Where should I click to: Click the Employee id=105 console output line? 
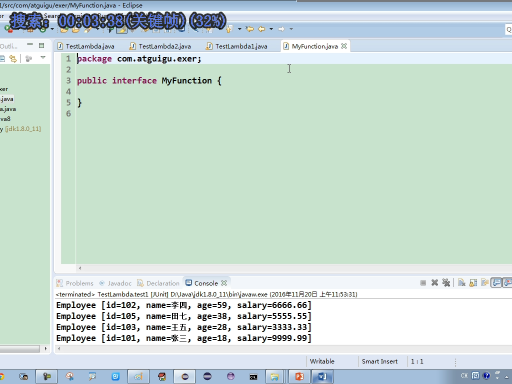(184, 316)
